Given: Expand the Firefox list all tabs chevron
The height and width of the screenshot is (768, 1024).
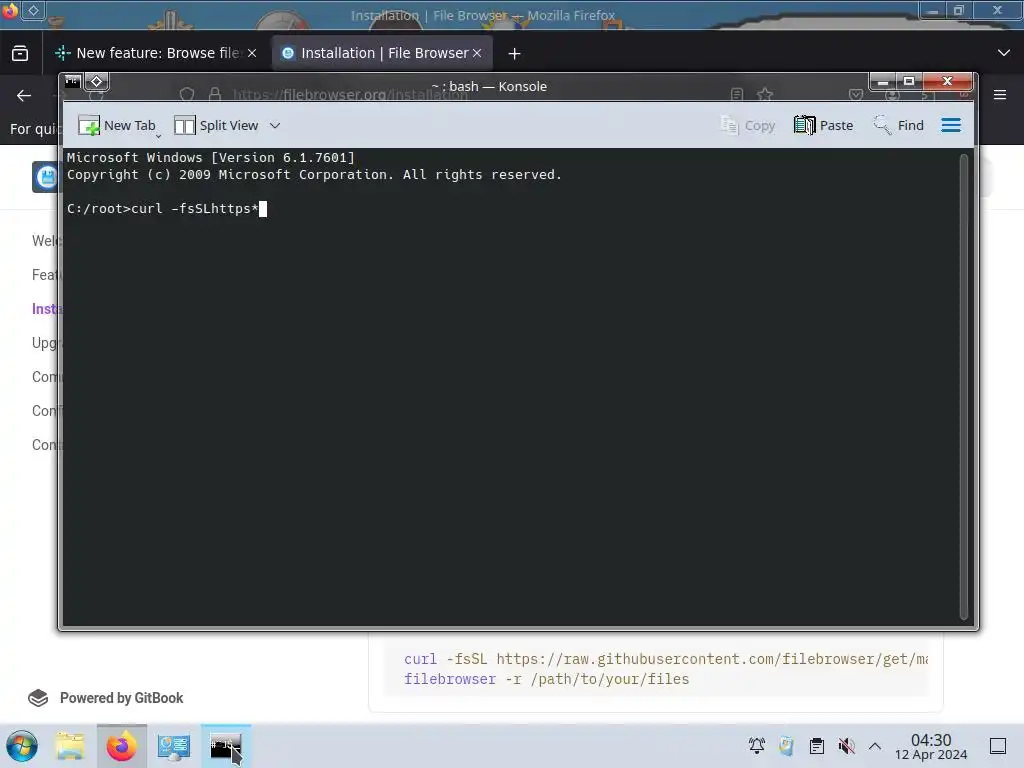Looking at the screenshot, I should point(1004,53).
